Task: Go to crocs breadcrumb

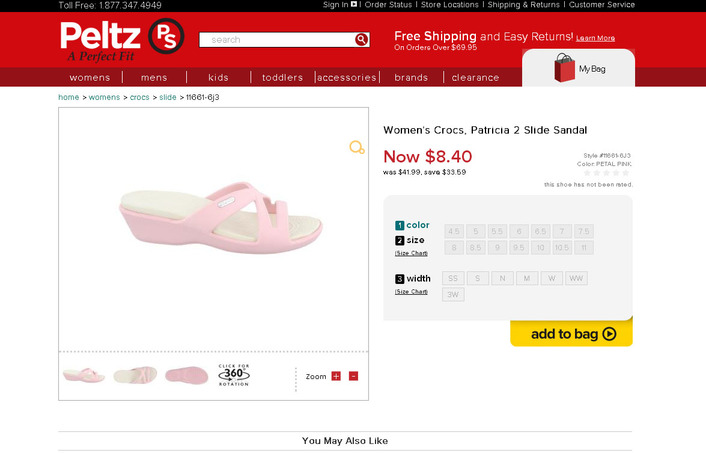Action: tap(139, 97)
